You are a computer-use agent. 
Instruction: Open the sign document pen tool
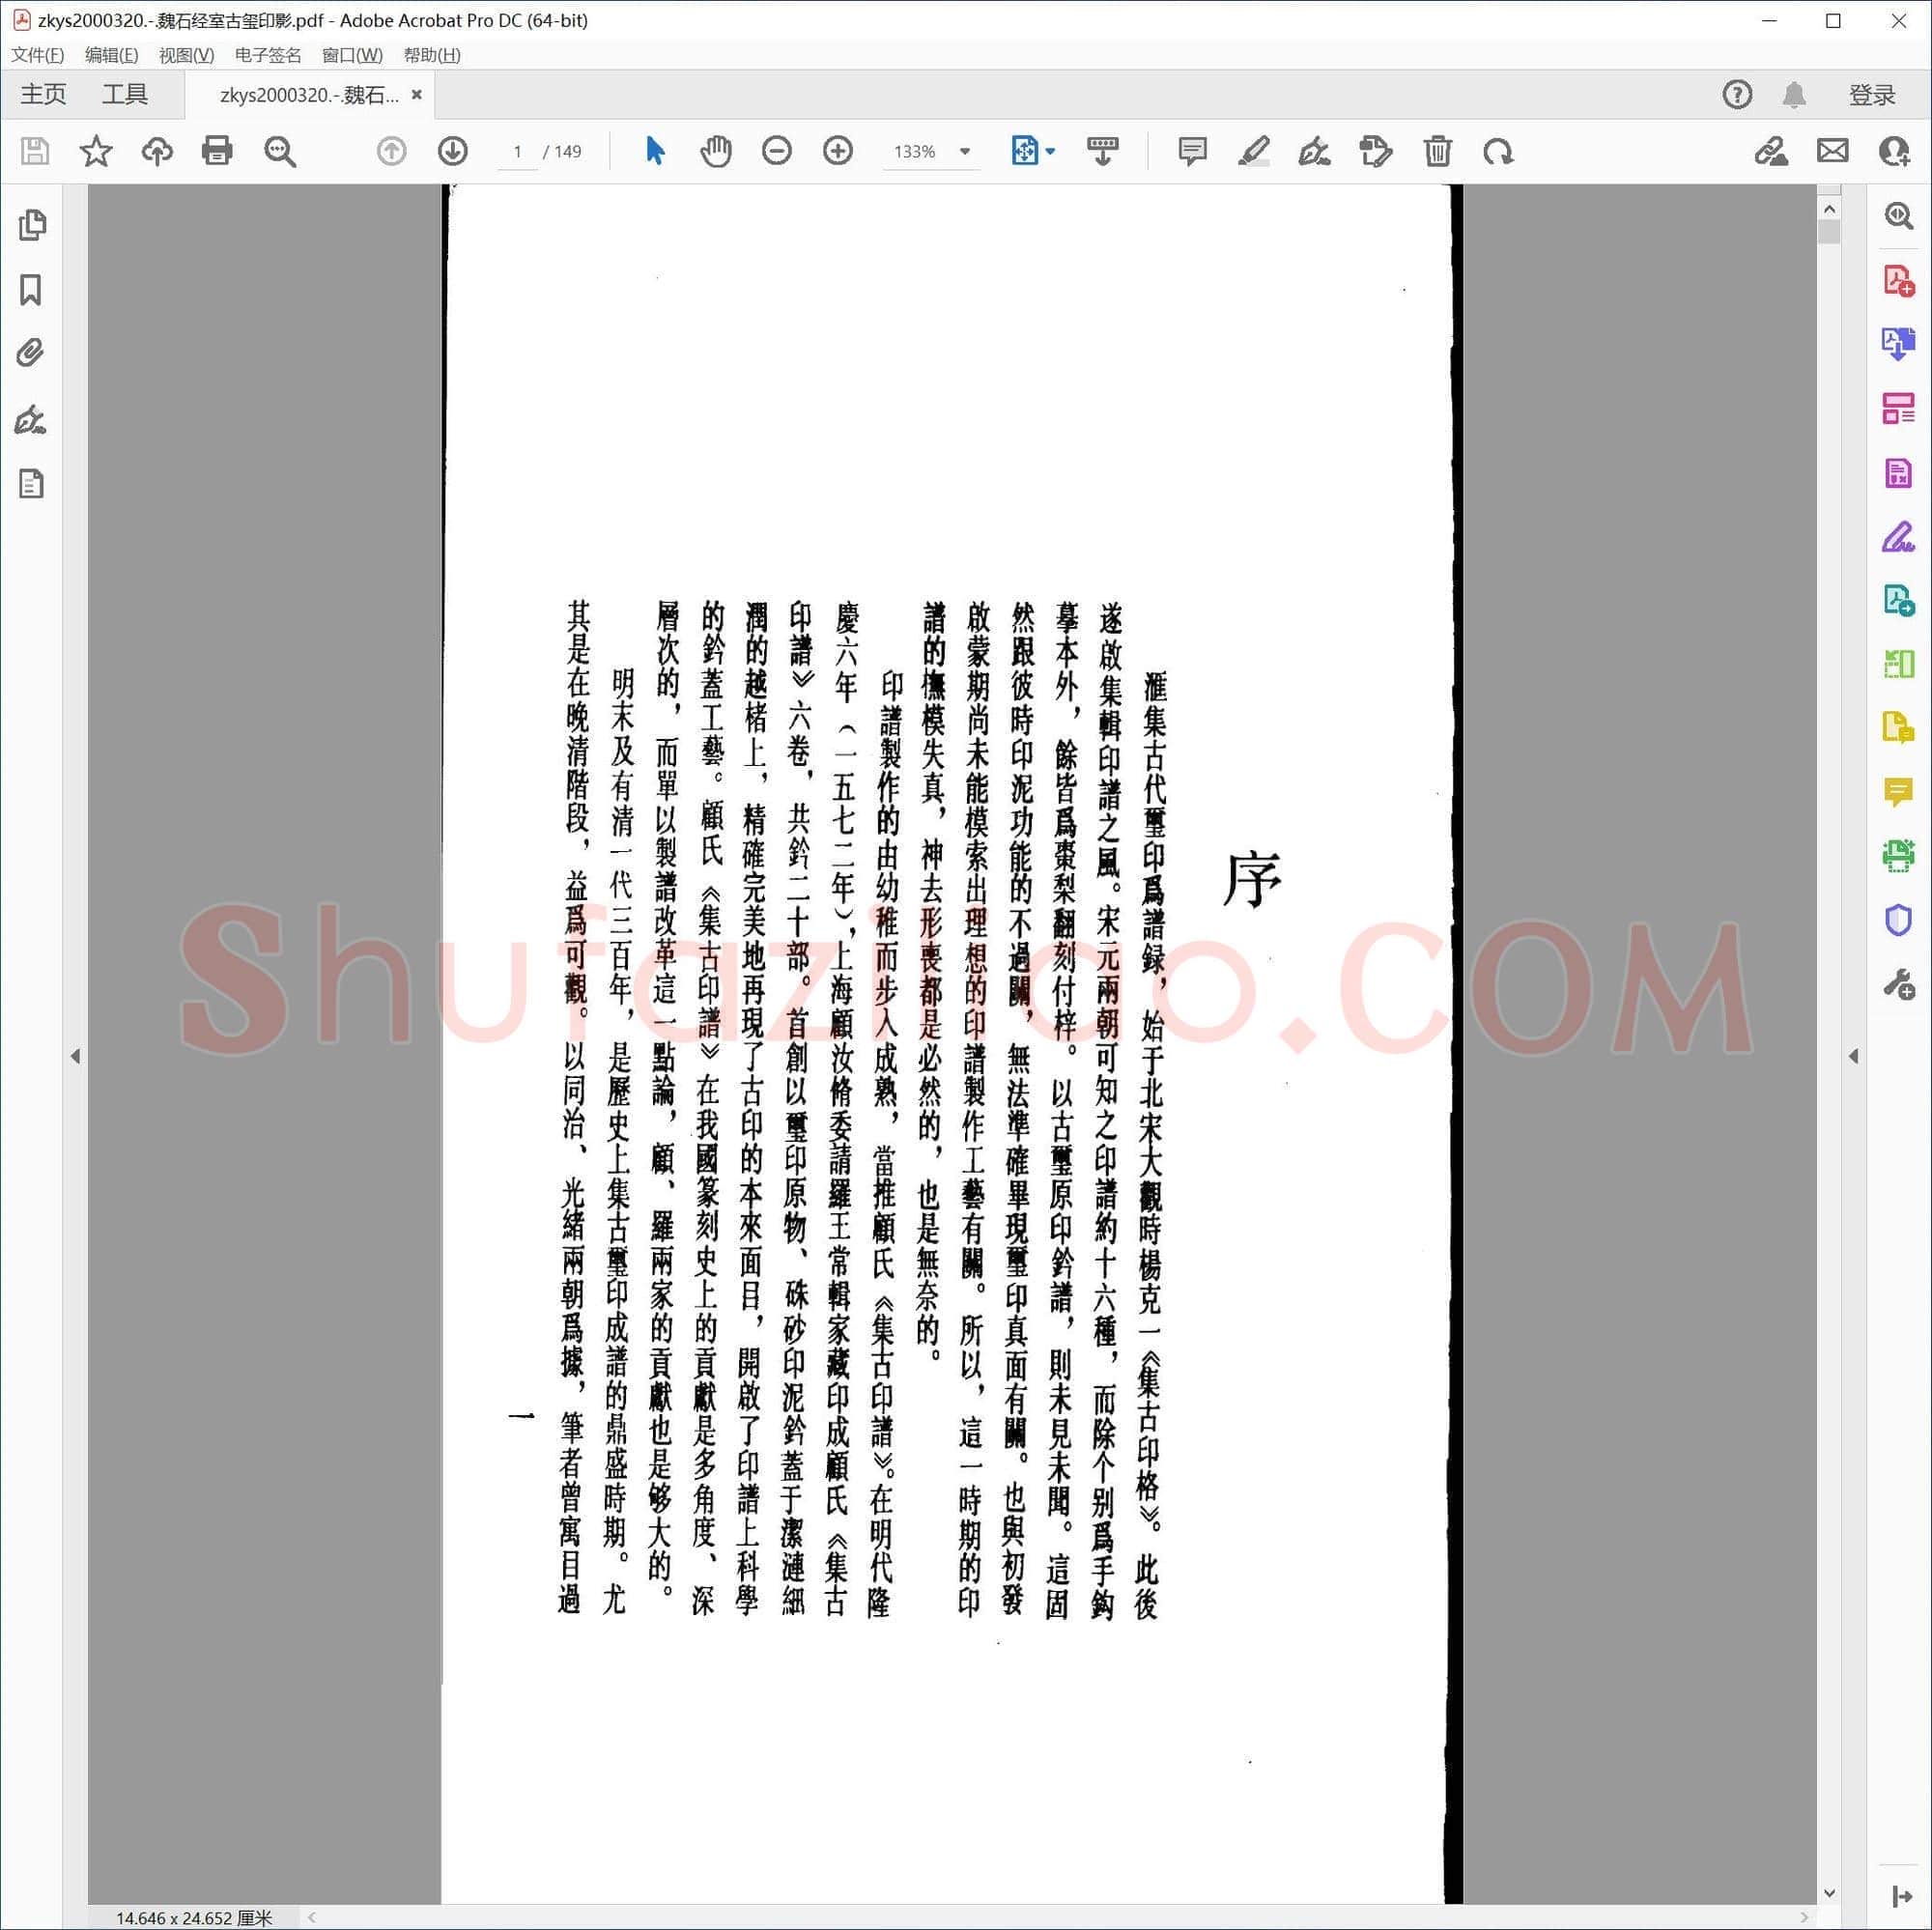(1314, 151)
